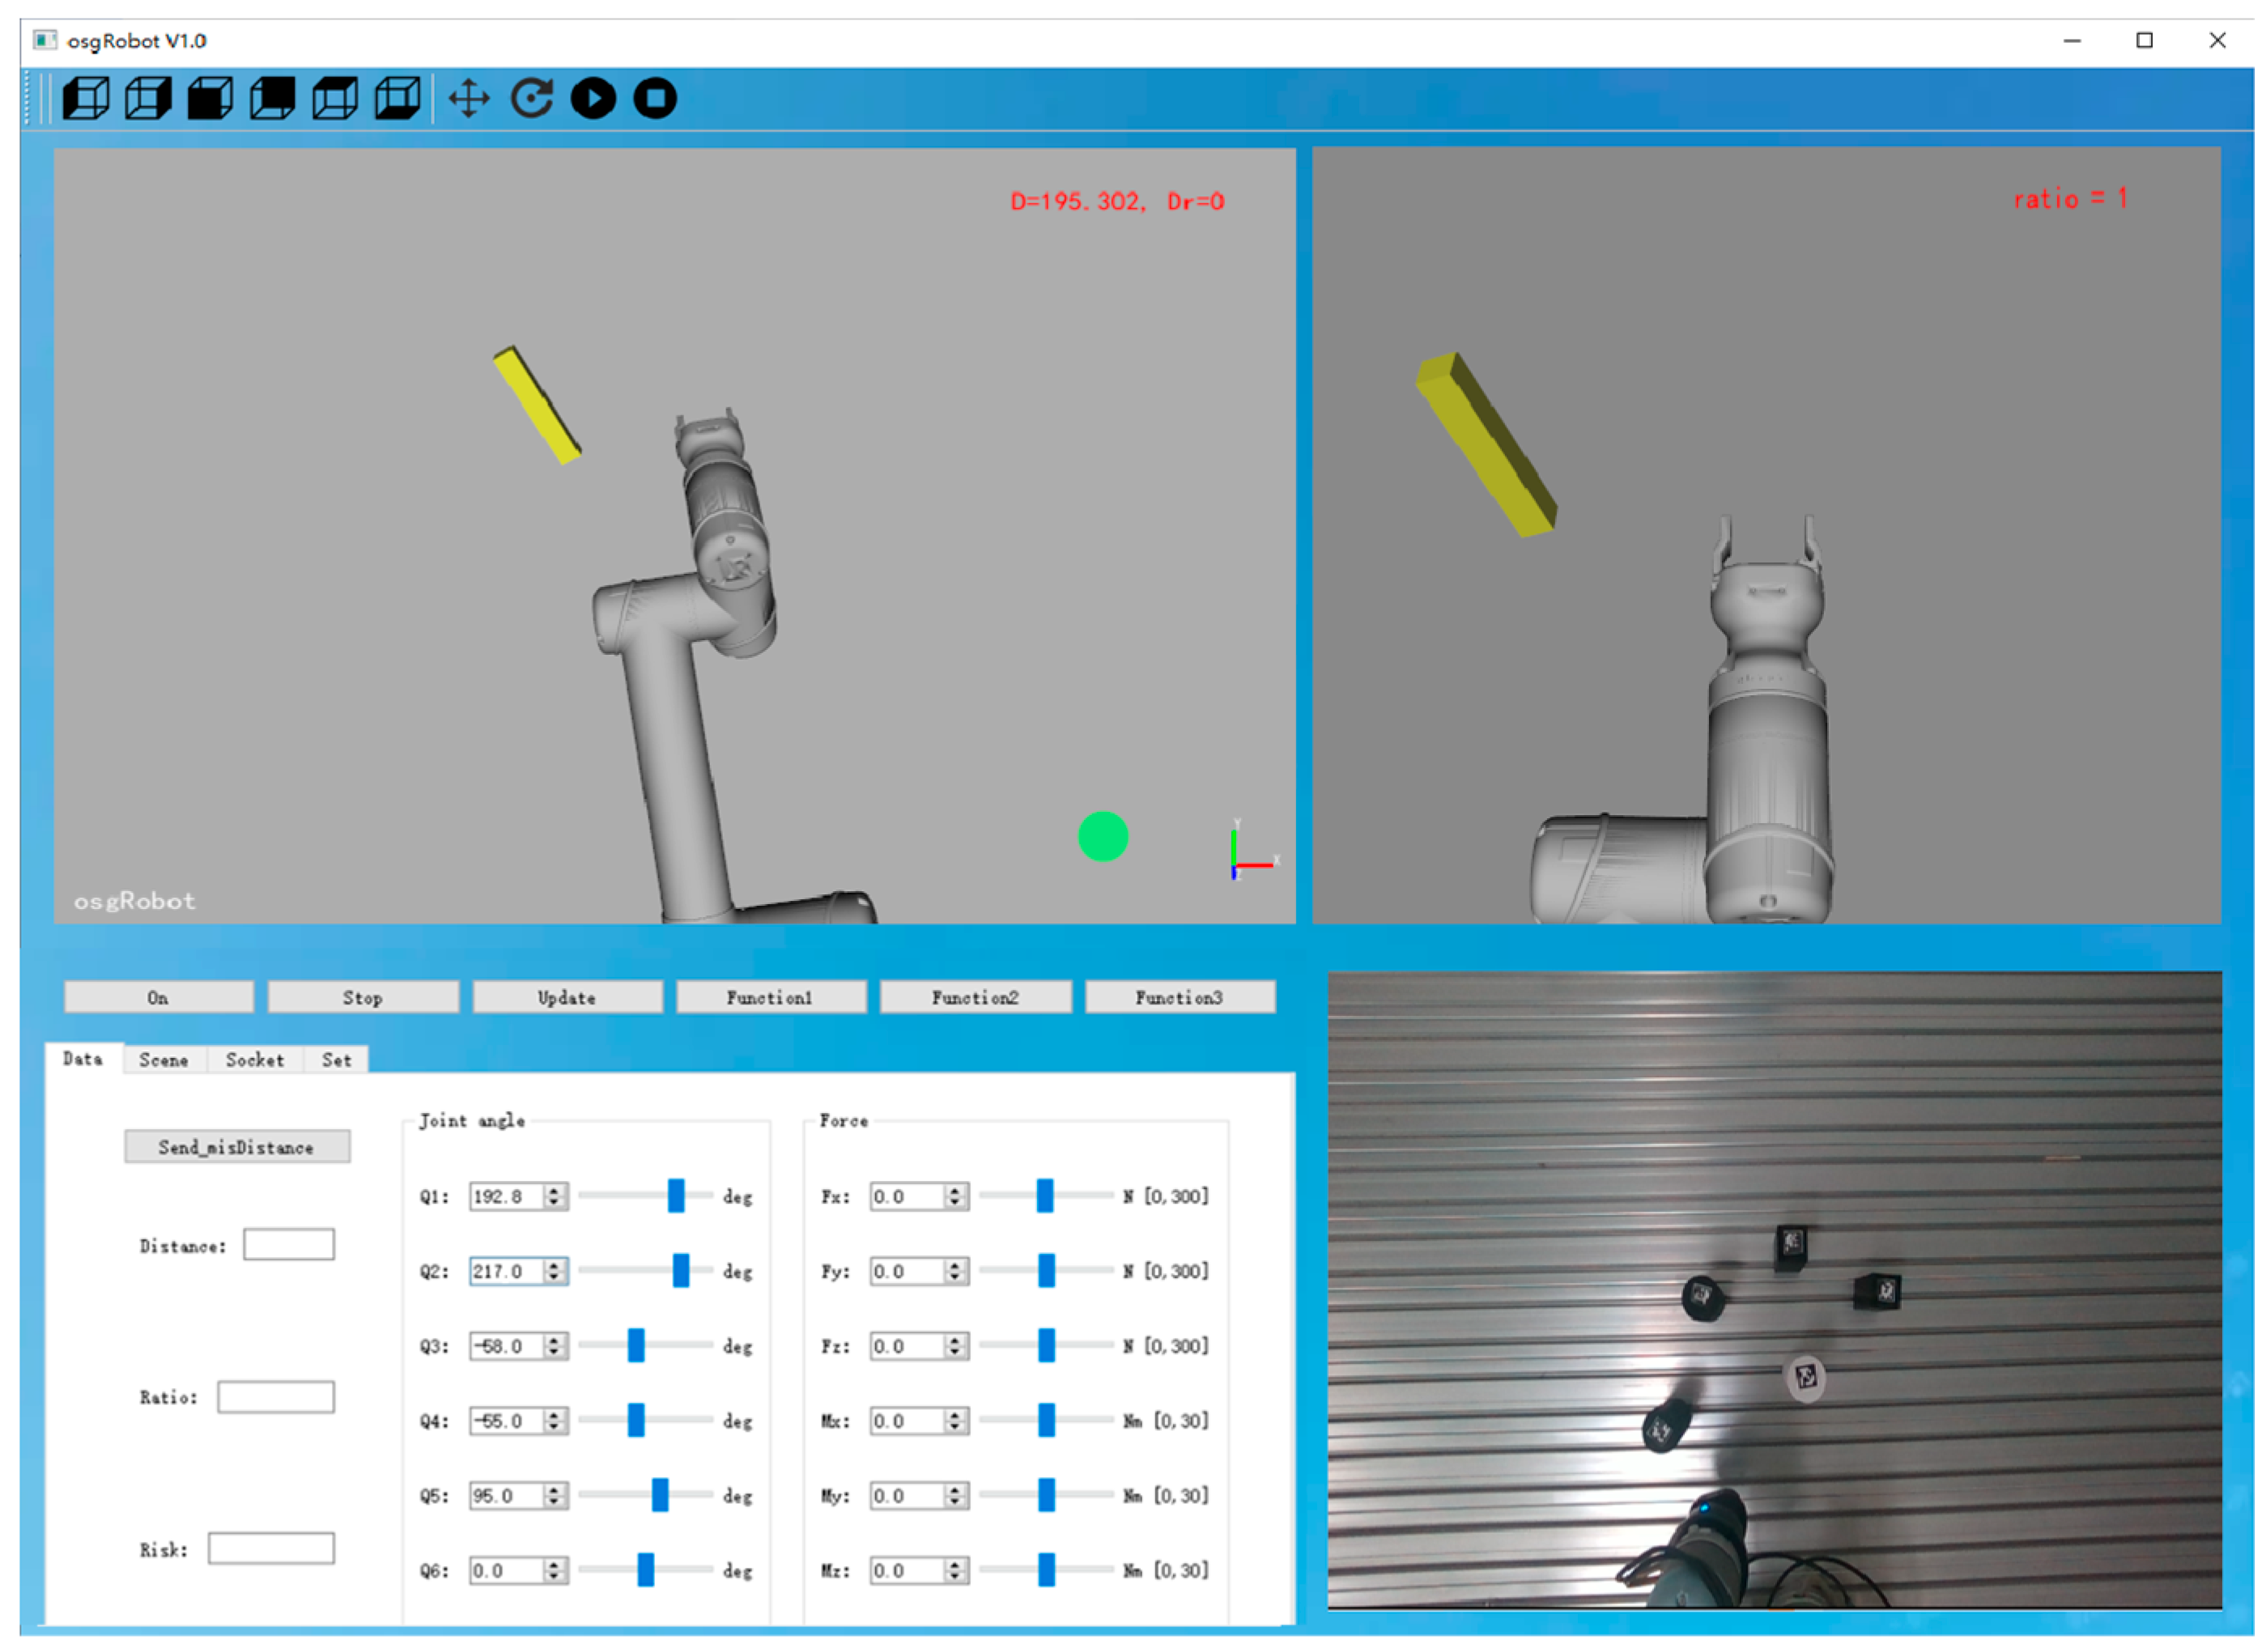Select the bottom-face cube view icon
This screenshot has height=1652, width=2266.
397,98
